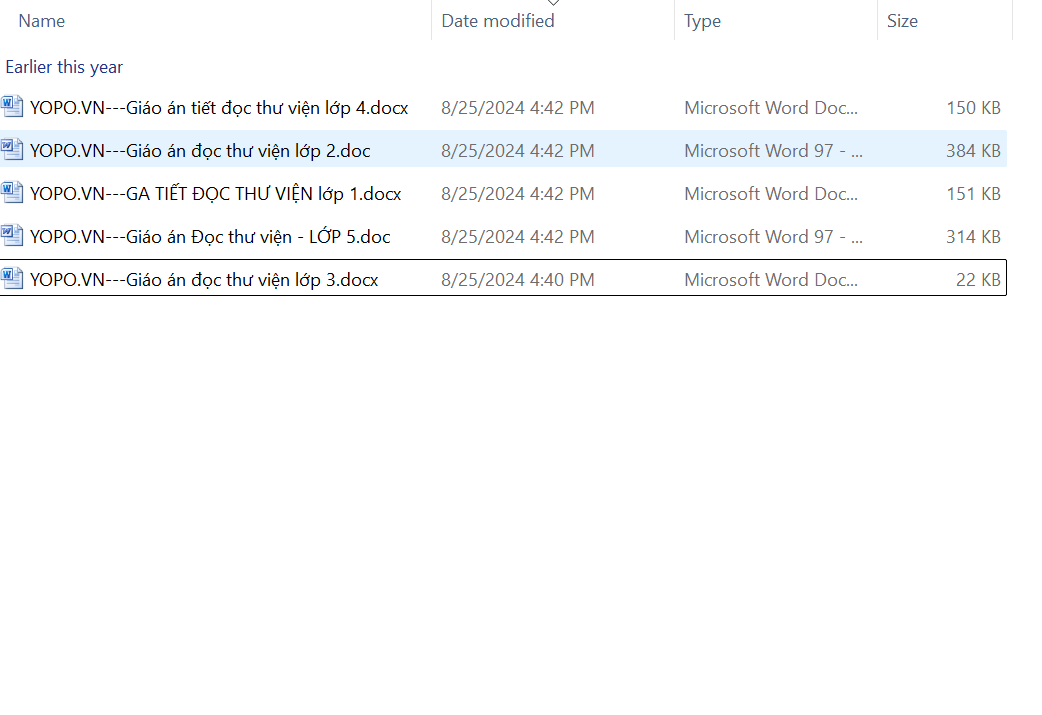Click the Word icon of lớp 4.docx file
Screen dimensions: 1042x715
pyautogui.click(x=12, y=107)
